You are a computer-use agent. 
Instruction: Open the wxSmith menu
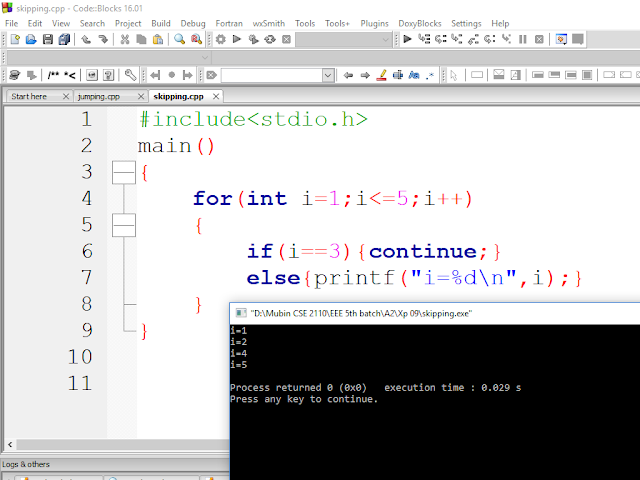[269, 23]
